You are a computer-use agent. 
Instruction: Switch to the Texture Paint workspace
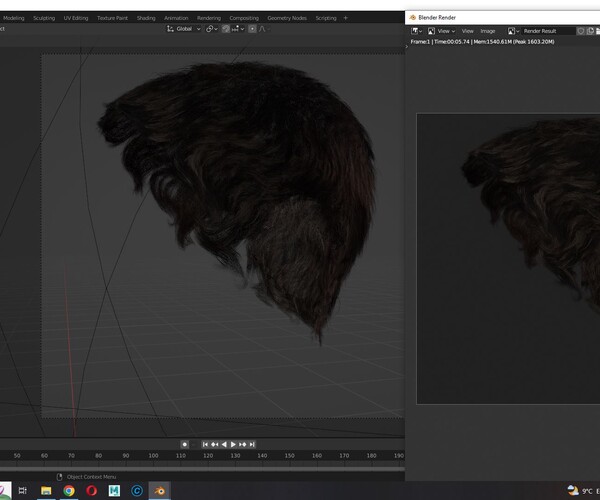click(112, 18)
